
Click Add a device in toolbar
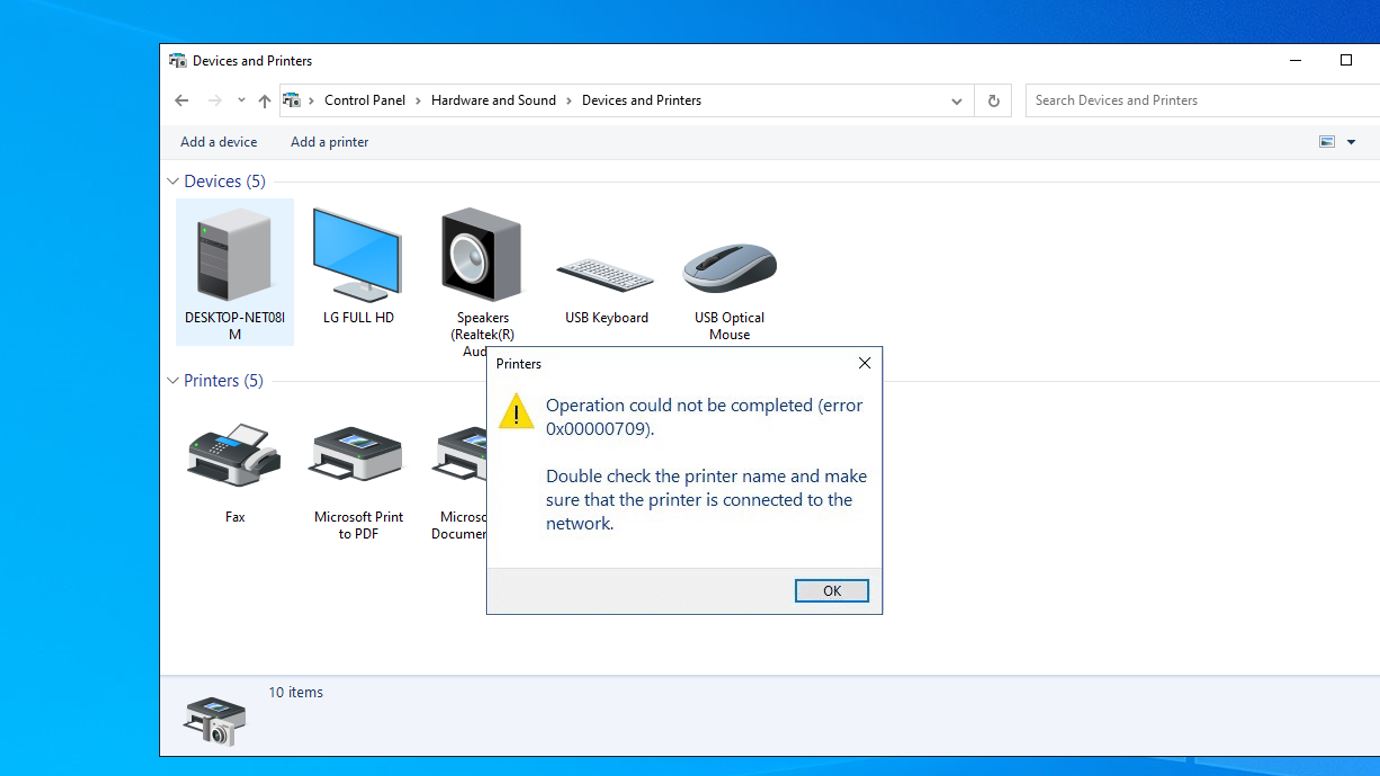(219, 142)
